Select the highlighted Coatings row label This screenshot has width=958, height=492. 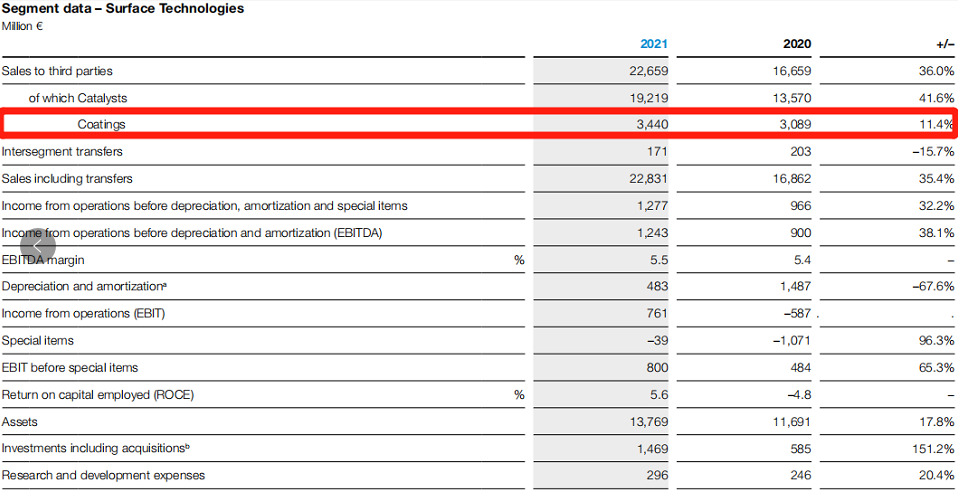[101, 125]
